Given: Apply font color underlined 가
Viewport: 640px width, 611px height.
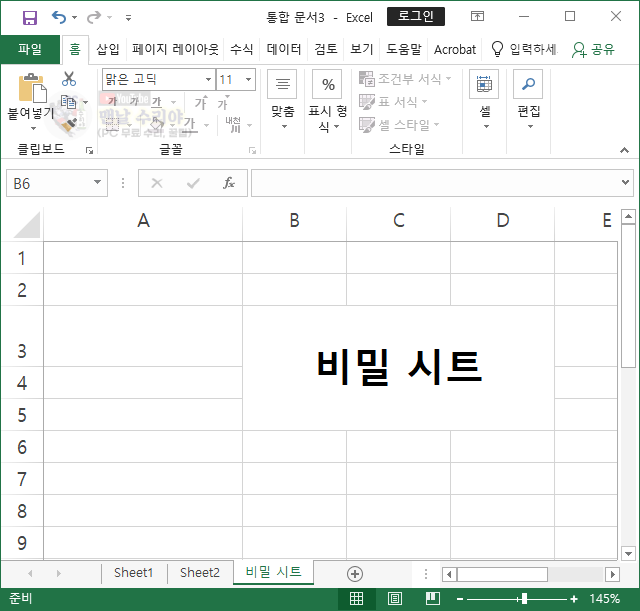Looking at the screenshot, I should [189, 124].
